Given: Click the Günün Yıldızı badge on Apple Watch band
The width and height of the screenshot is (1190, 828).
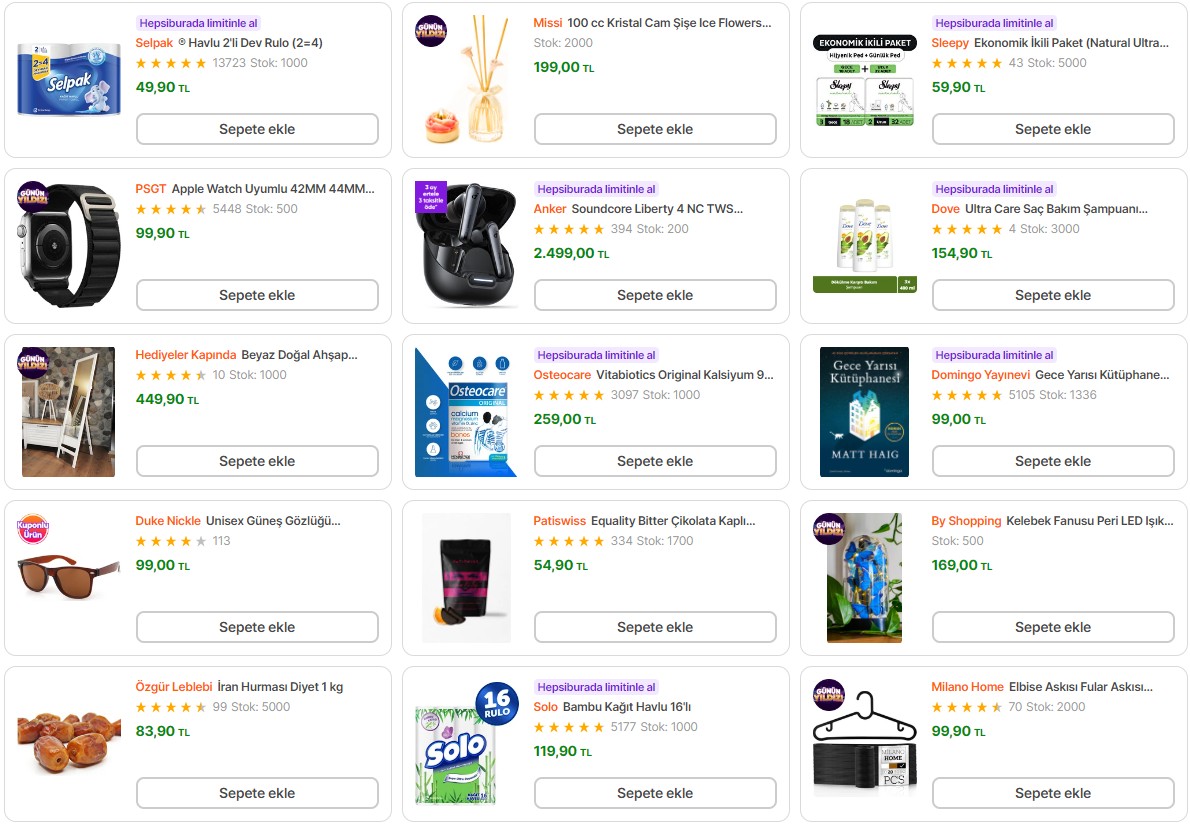Looking at the screenshot, I should click(x=33, y=197).
